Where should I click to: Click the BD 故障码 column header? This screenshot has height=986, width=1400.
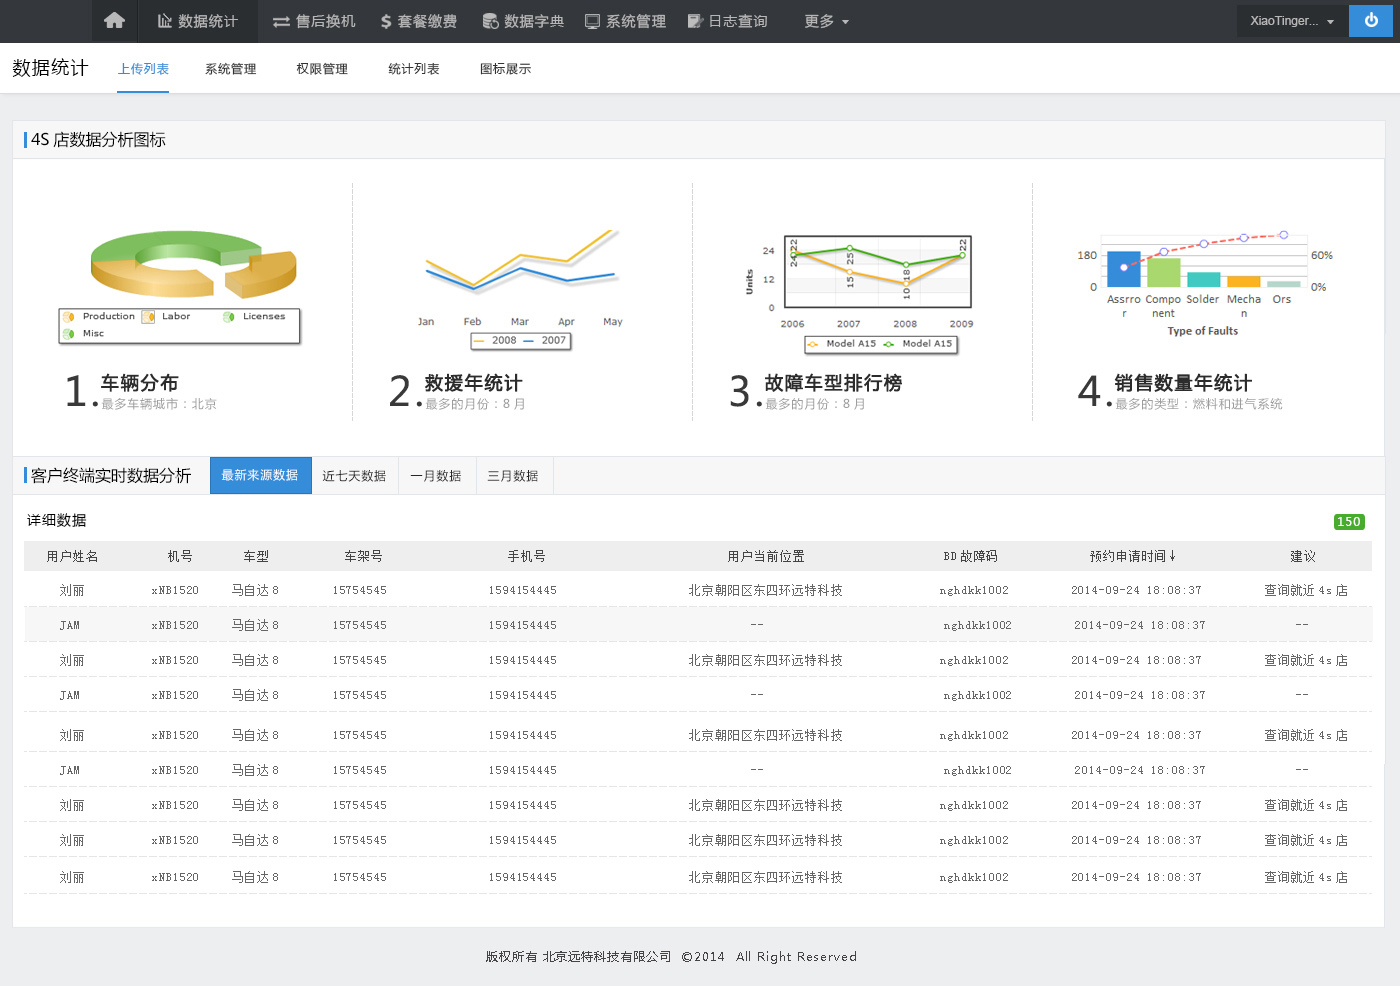970,556
